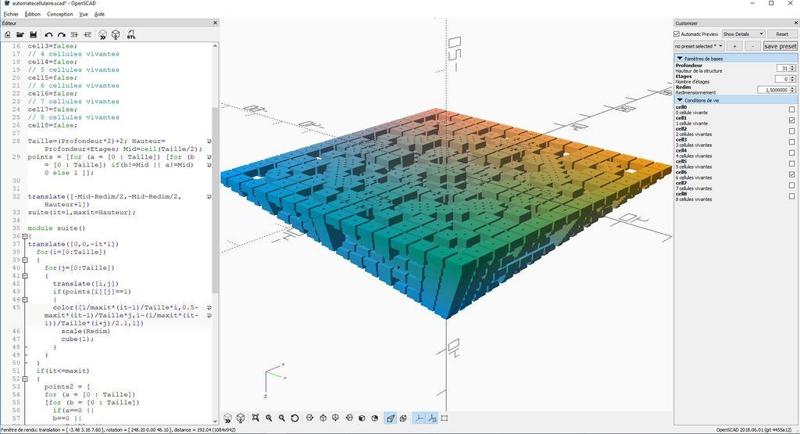Click the Render icon in viewport toolbar
This screenshot has width=800, height=434.
240,418
